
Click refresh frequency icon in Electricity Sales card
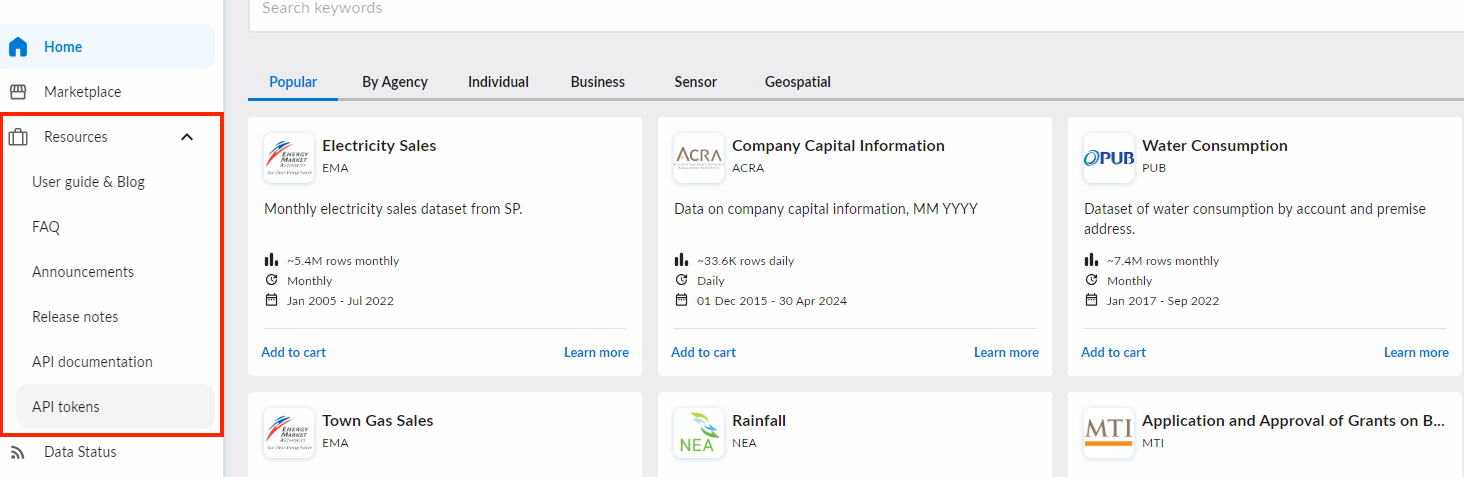tap(271, 280)
